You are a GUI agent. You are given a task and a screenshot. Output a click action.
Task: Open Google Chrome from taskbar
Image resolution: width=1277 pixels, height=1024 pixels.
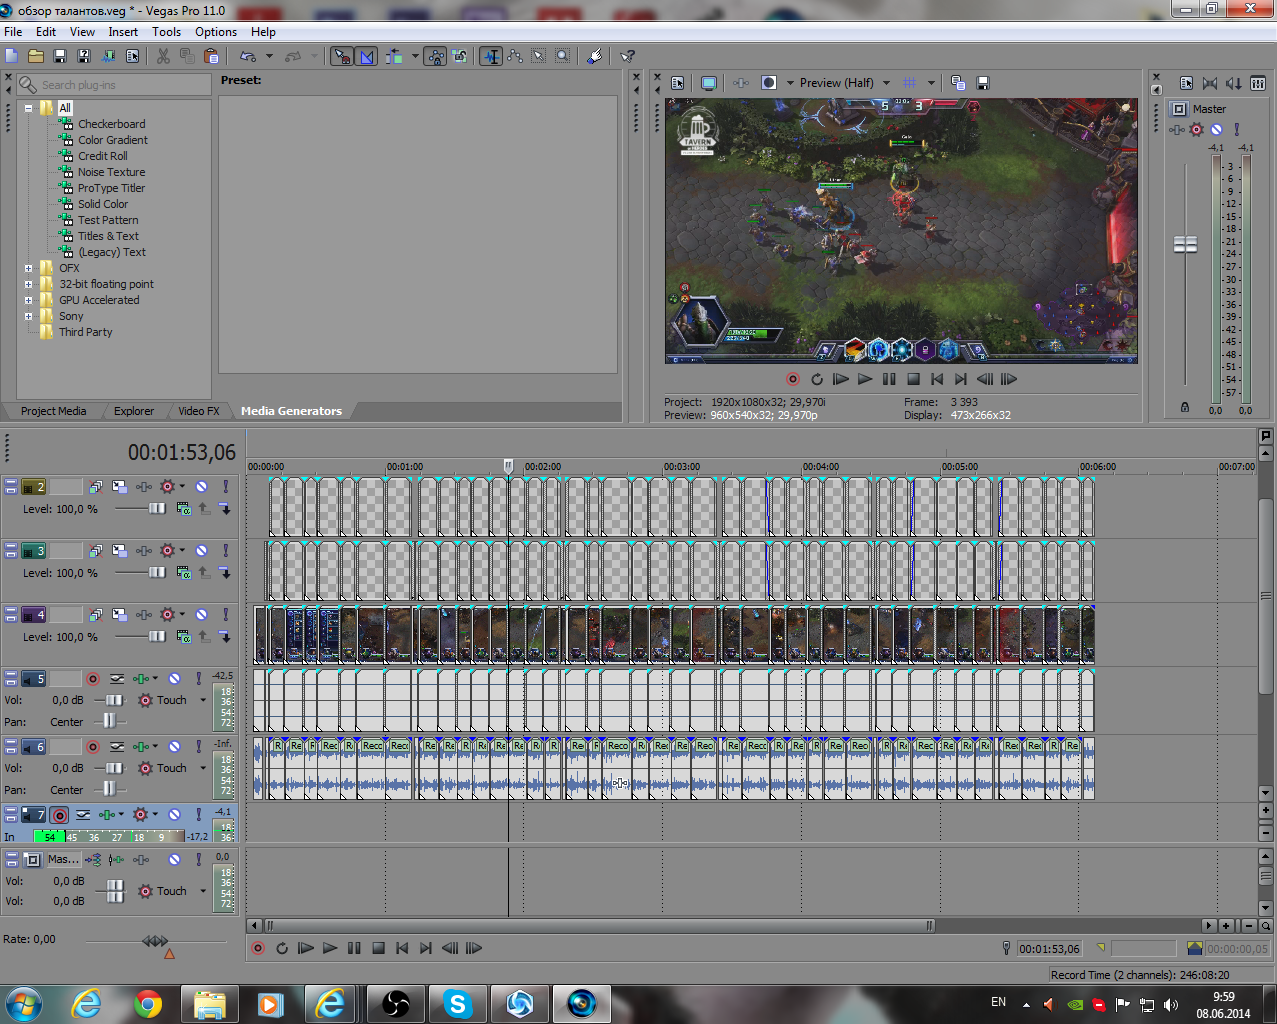(148, 1004)
